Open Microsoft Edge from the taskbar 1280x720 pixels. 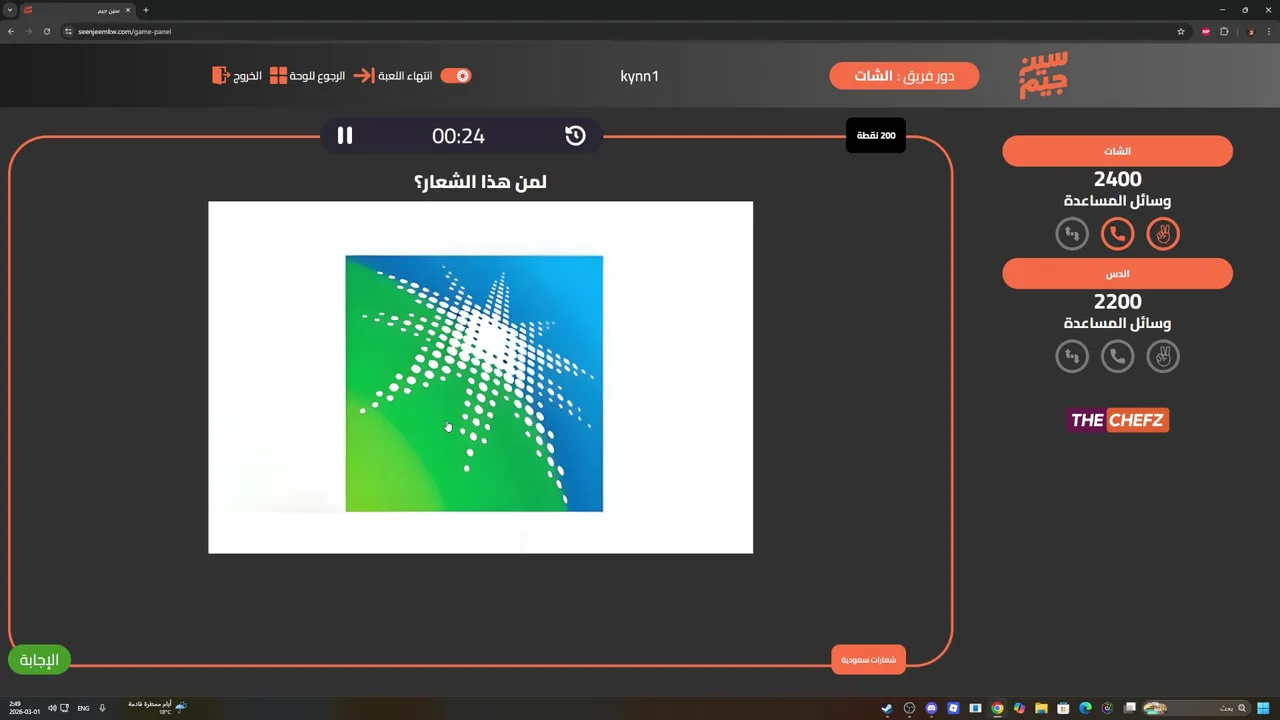(x=1085, y=709)
